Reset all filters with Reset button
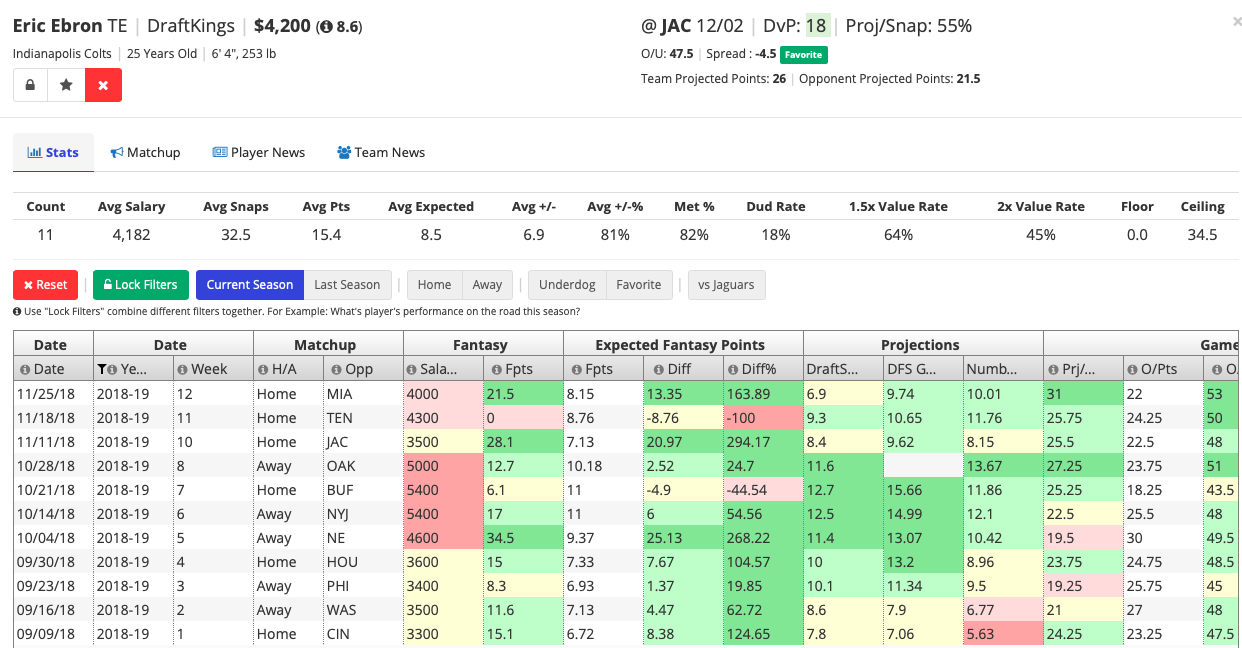Screen dimensions: 1242x648 pyautogui.click(x=46, y=285)
